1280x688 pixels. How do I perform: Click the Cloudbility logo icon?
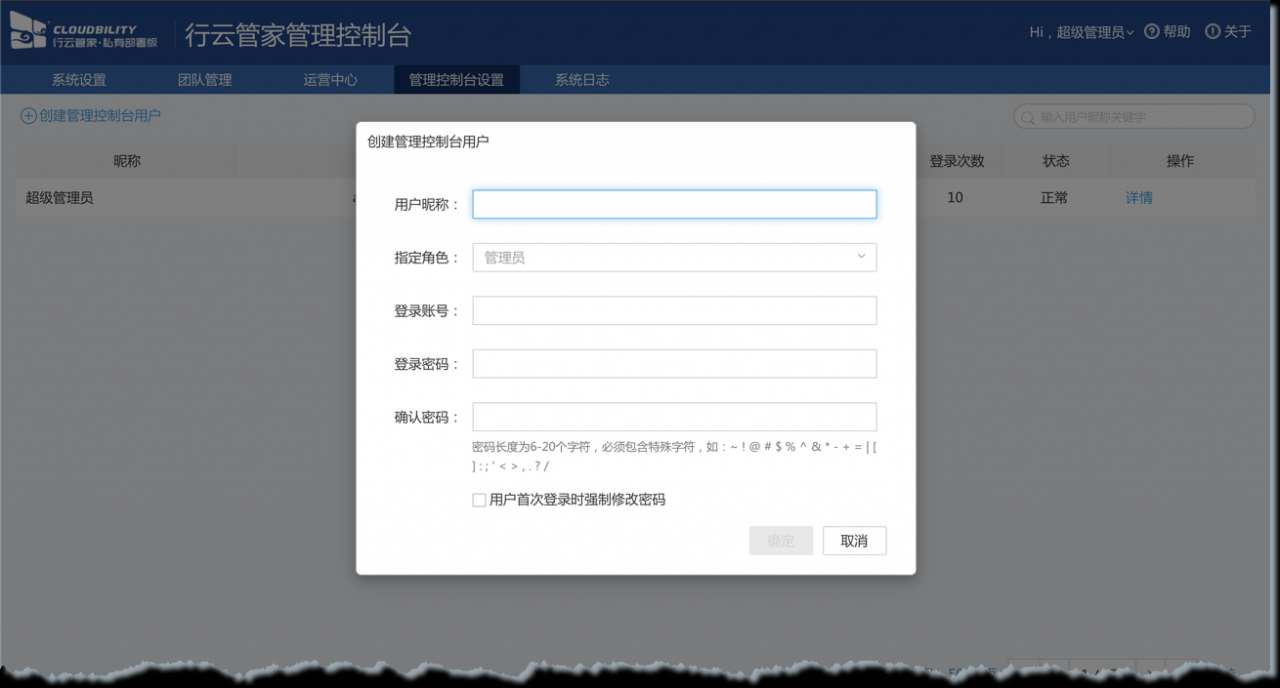click(x=28, y=31)
